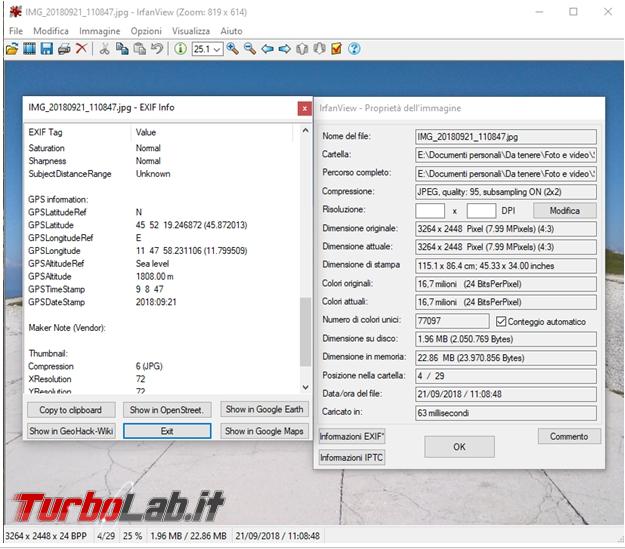The height and width of the screenshot is (549, 625).
Task: Click the Modifica button next to DPI
Action: click(x=564, y=211)
